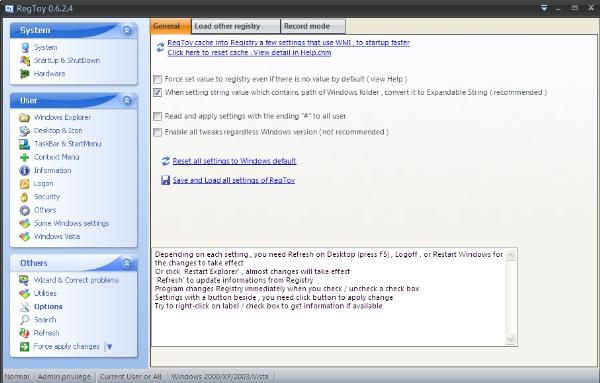Uncheck convert to Expandable String checkbox
The width and height of the screenshot is (600, 383).
tap(157, 93)
